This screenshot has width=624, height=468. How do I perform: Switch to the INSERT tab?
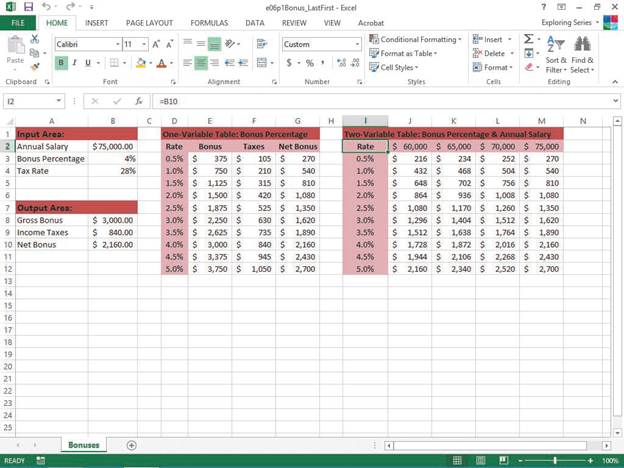pos(96,23)
